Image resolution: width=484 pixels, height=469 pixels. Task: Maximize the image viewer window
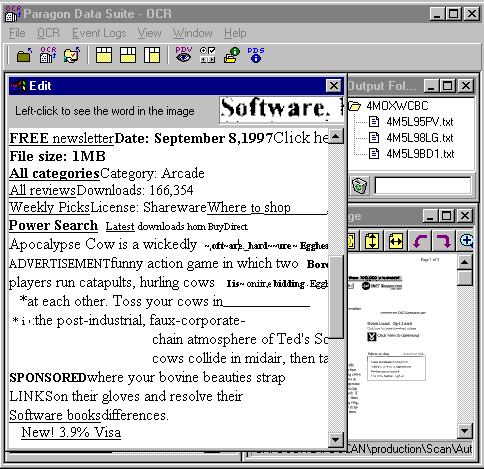pyautogui.click(x=447, y=216)
